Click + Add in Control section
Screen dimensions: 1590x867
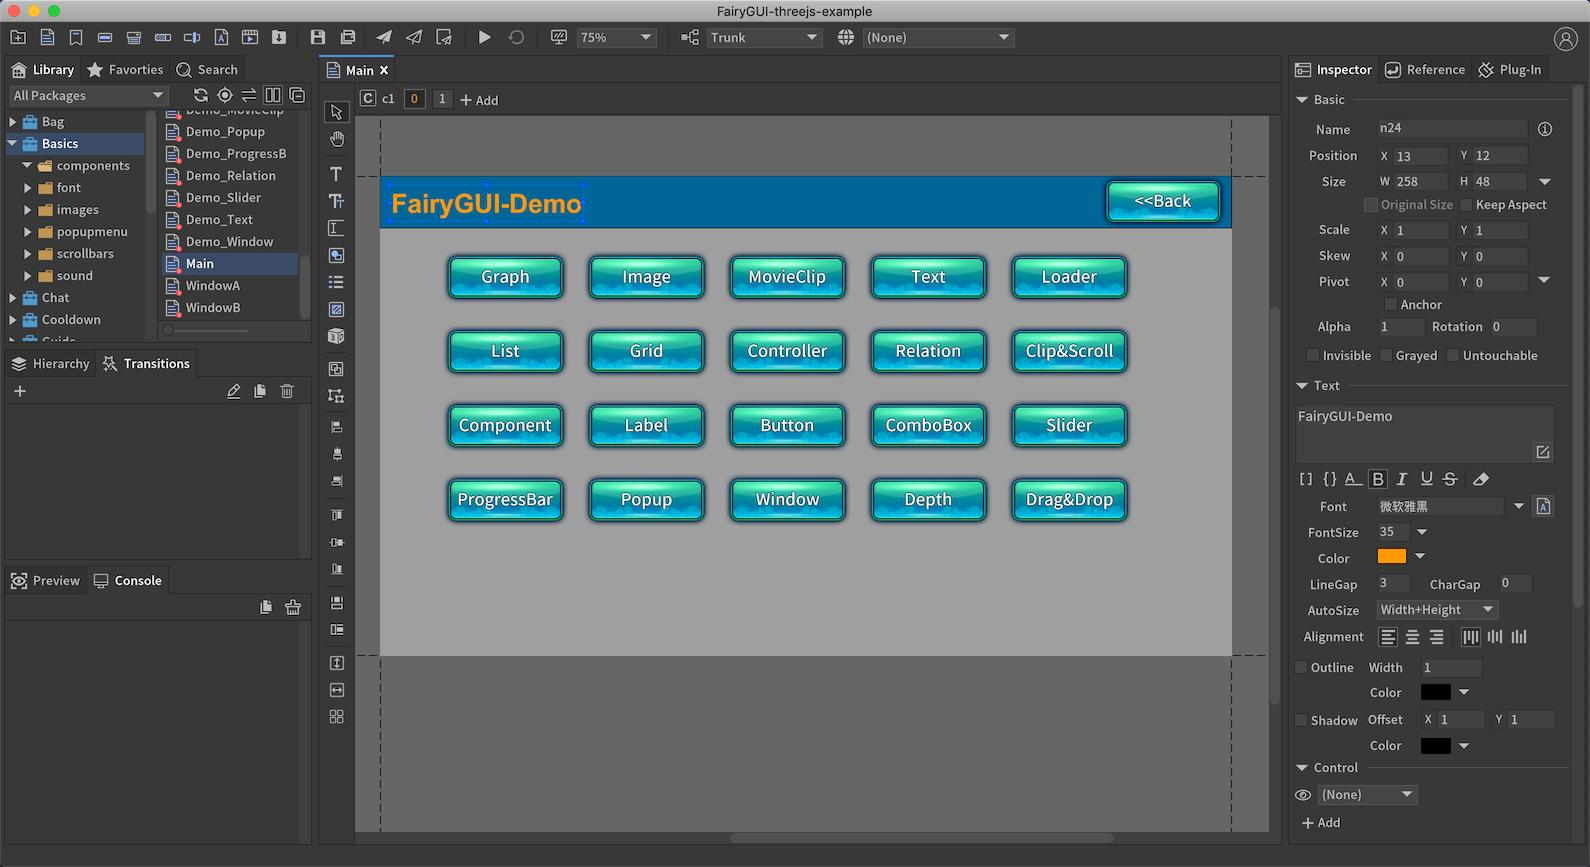pos(1321,823)
